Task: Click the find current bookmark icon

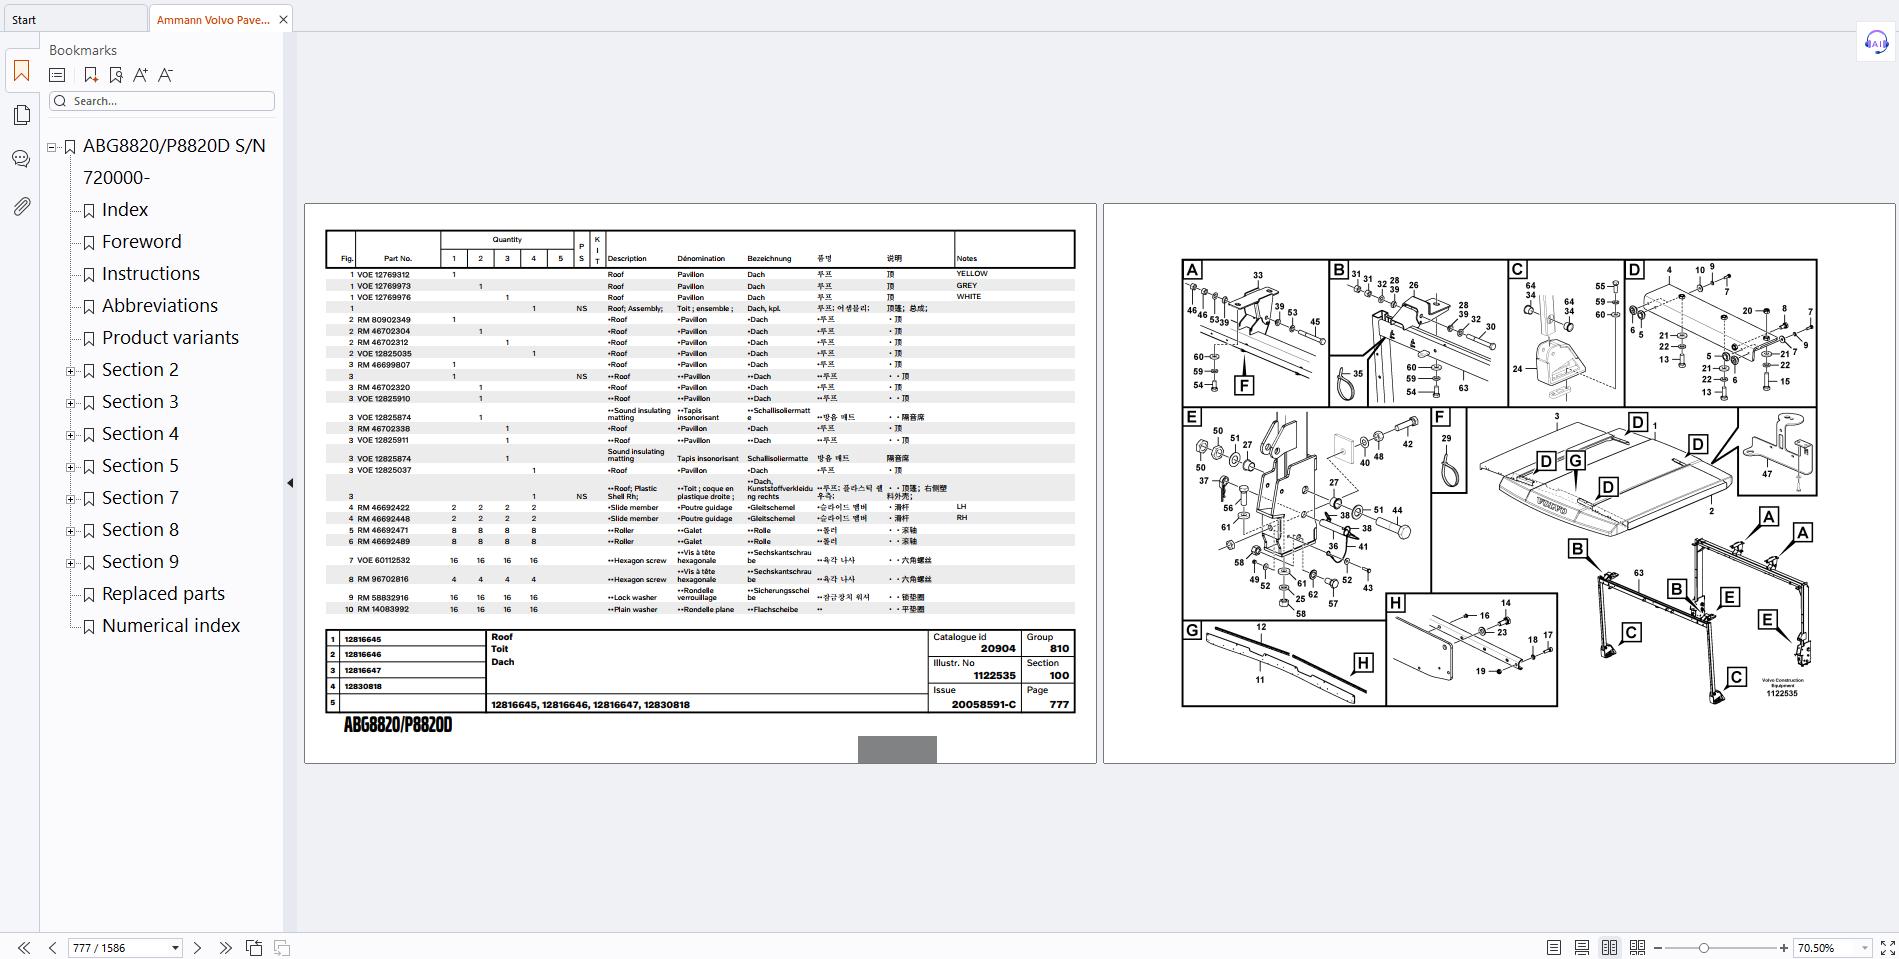Action: (x=116, y=75)
